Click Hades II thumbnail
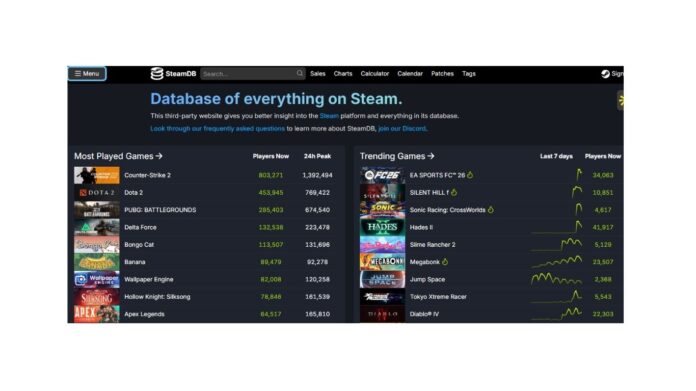This screenshot has width=696, height=391. [x=382, y=227]
